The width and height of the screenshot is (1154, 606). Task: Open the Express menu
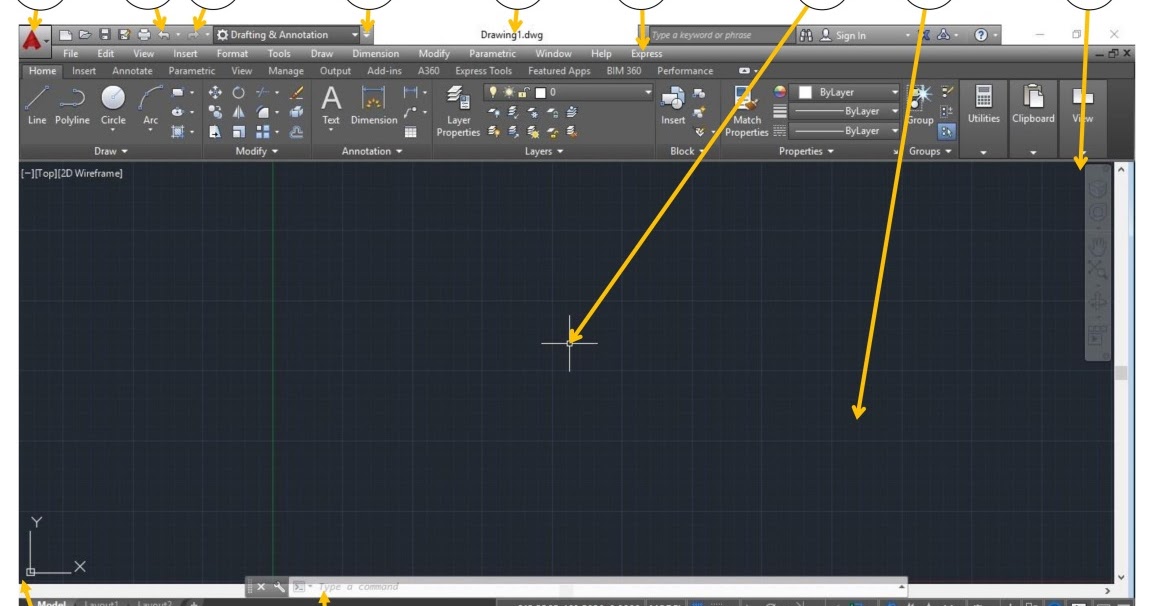(645, 53)
